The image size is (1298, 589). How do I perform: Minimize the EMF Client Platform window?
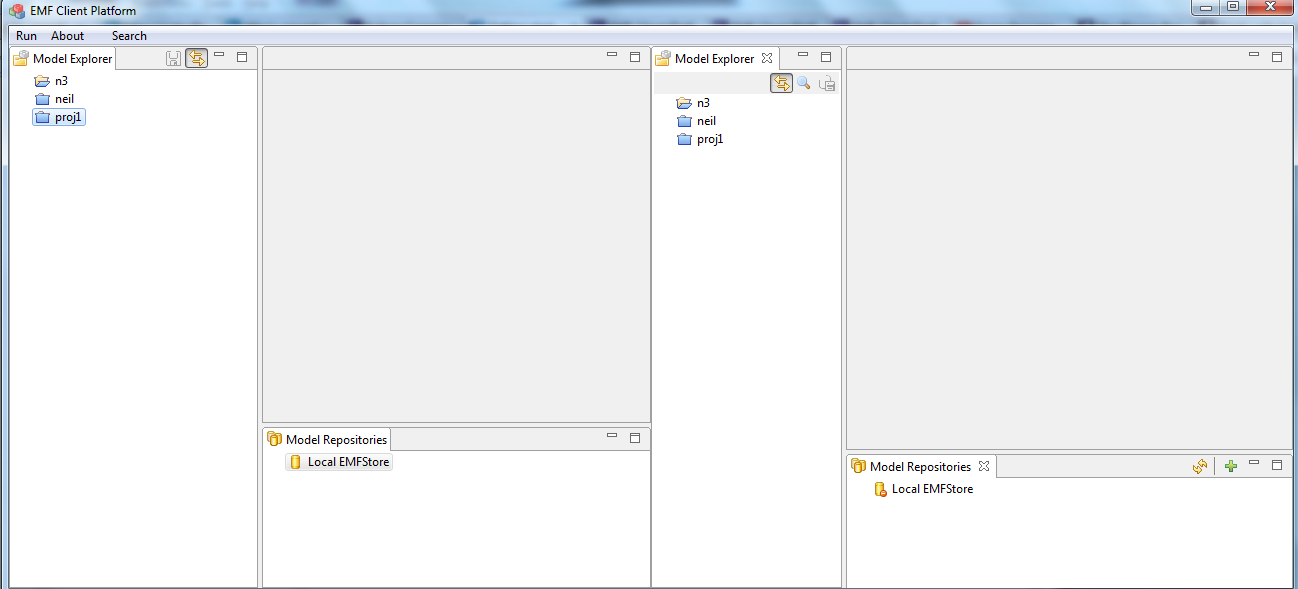[1206, 7]
